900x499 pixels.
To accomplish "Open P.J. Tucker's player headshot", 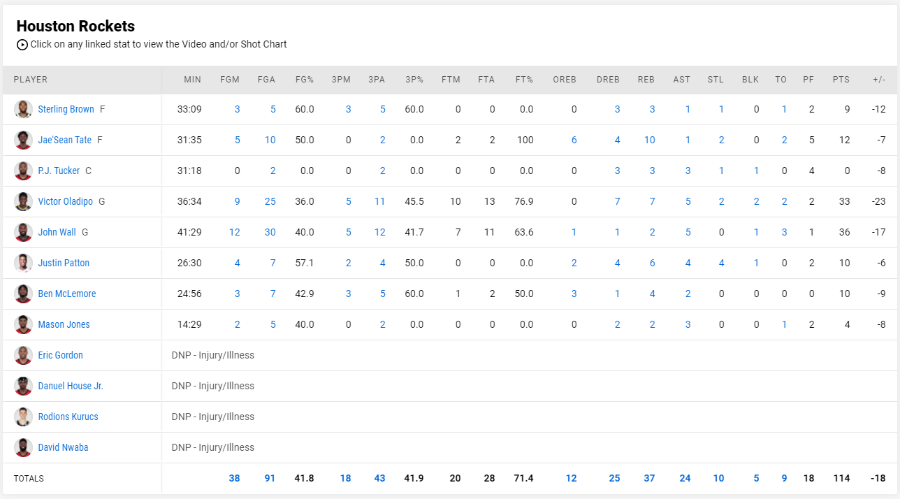I will pyautogui.click(x=23, y=171).
